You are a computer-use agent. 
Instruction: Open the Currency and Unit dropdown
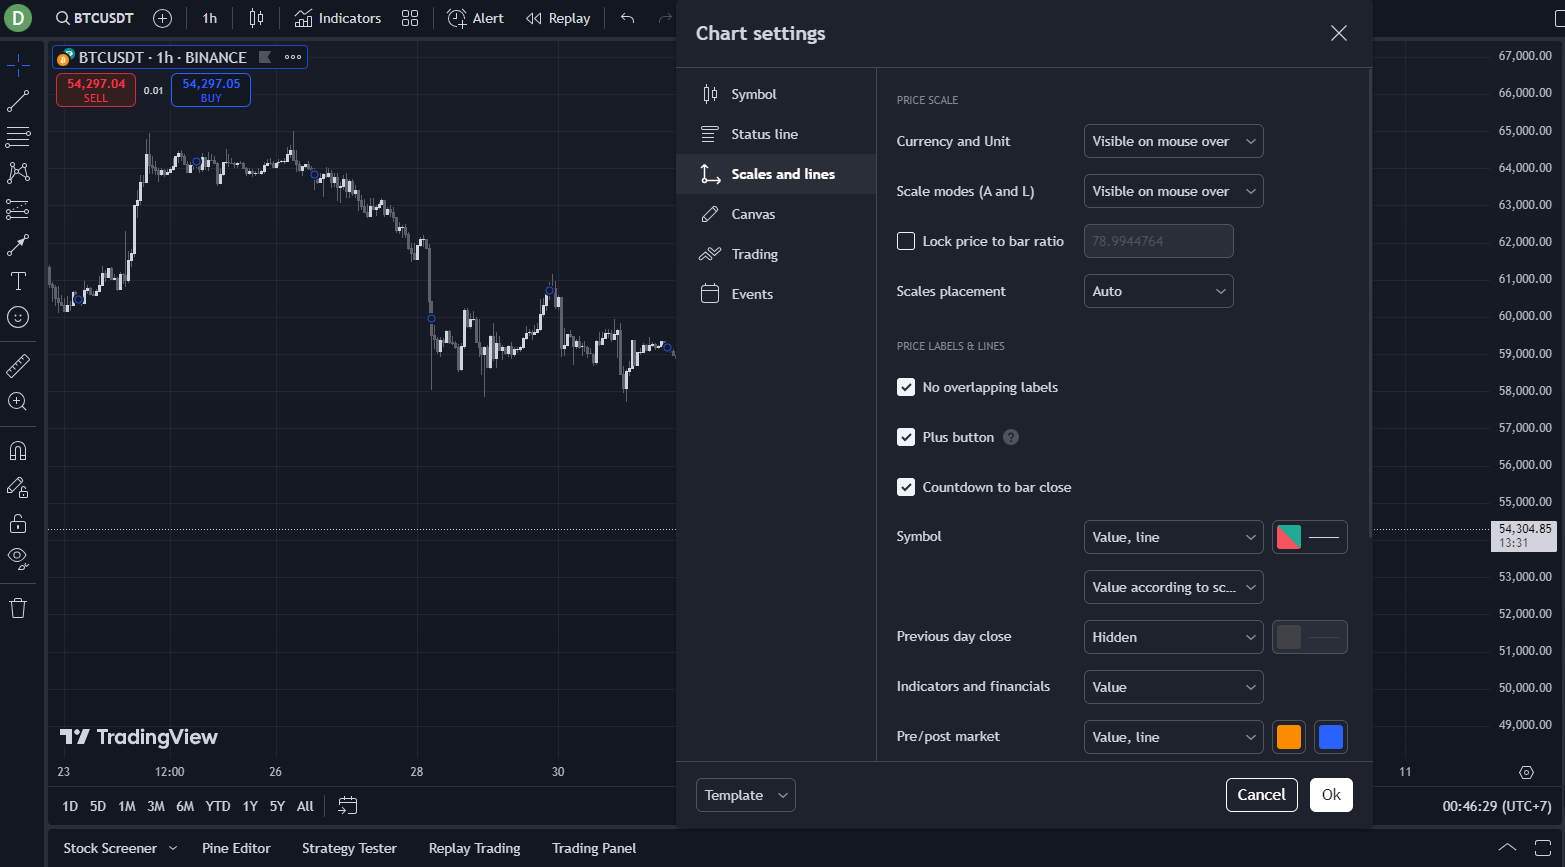[x=1173, y=141]
